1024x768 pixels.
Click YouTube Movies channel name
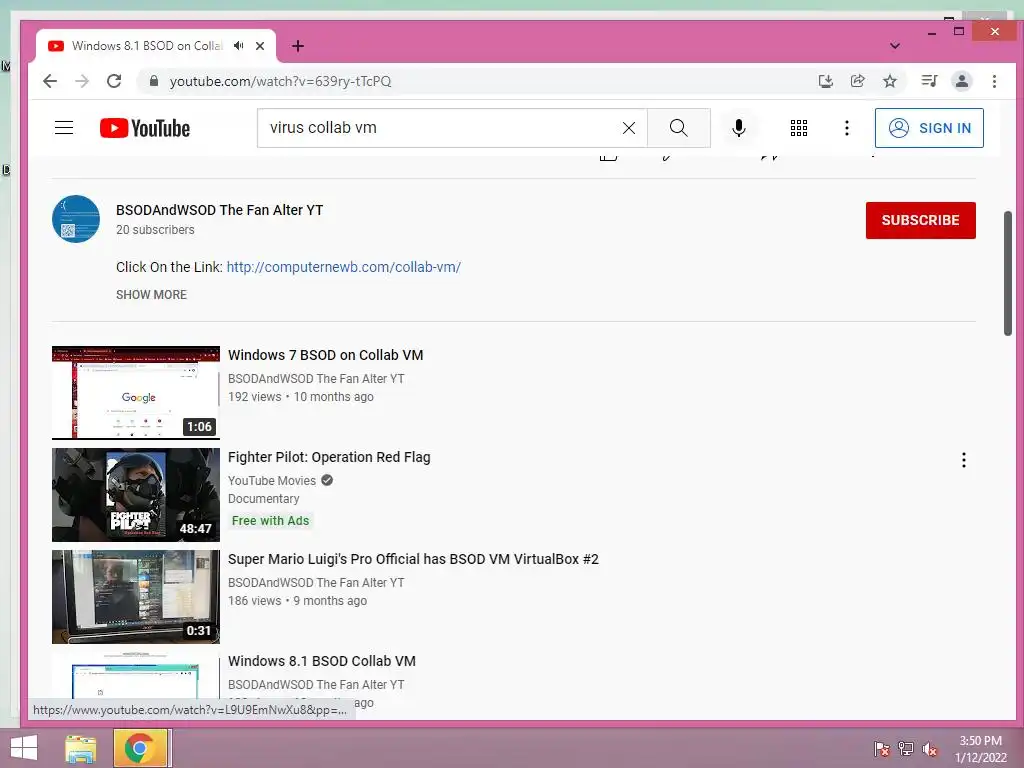click(272, 481)
